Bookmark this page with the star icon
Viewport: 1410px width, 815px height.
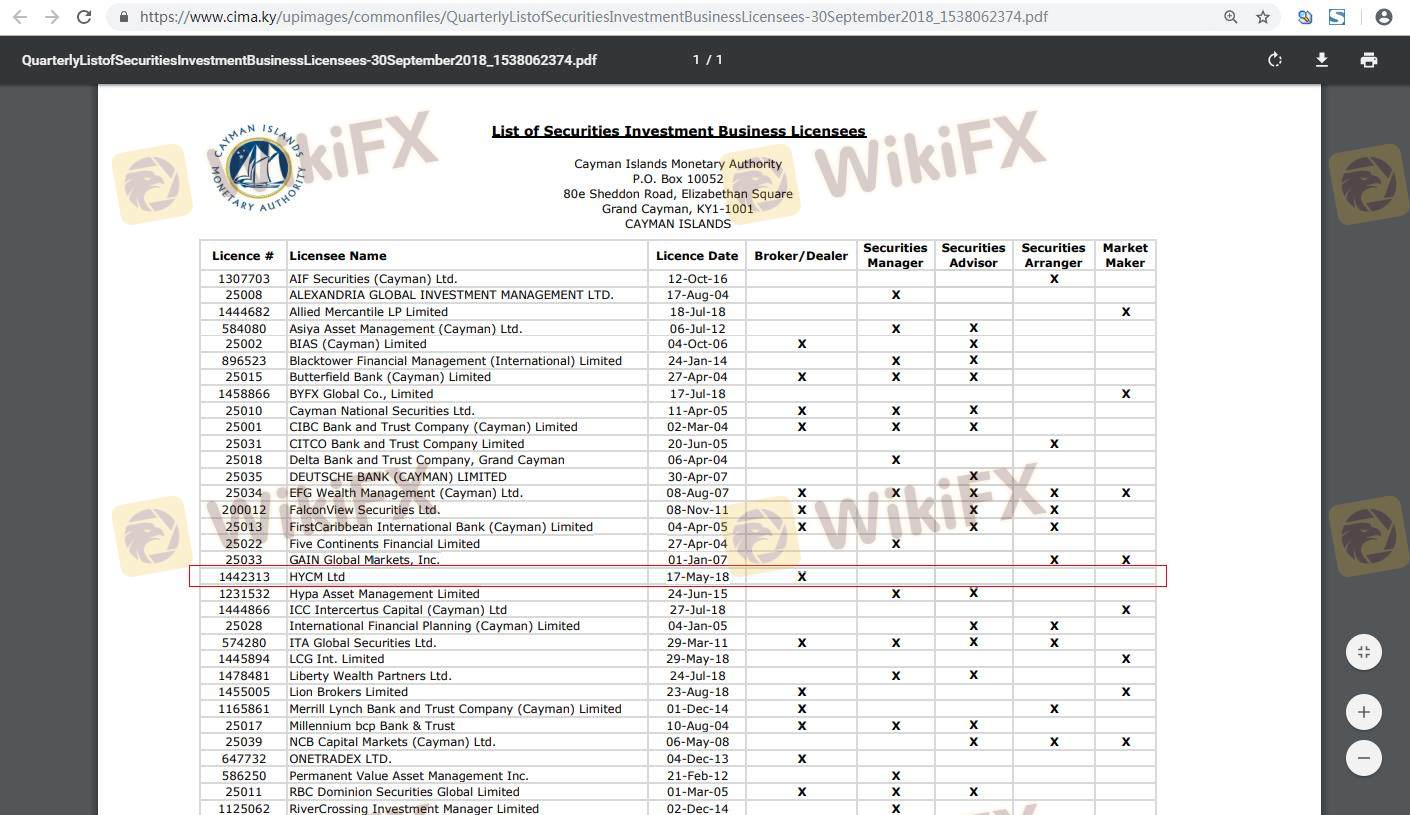[x=1263, y=17]
